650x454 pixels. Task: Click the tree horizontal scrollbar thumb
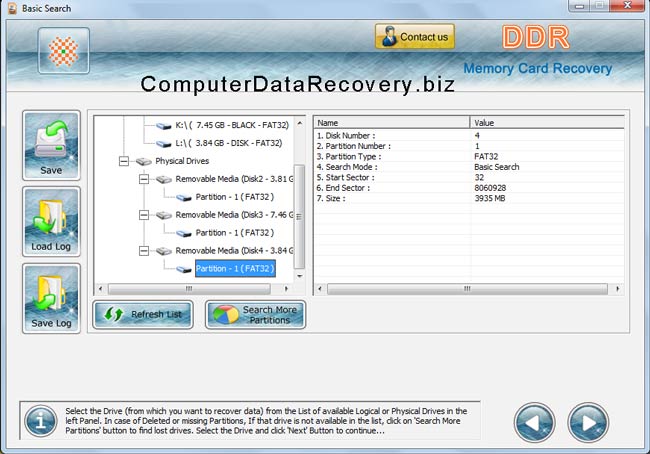pyautogui.click(x=189, y=289)
